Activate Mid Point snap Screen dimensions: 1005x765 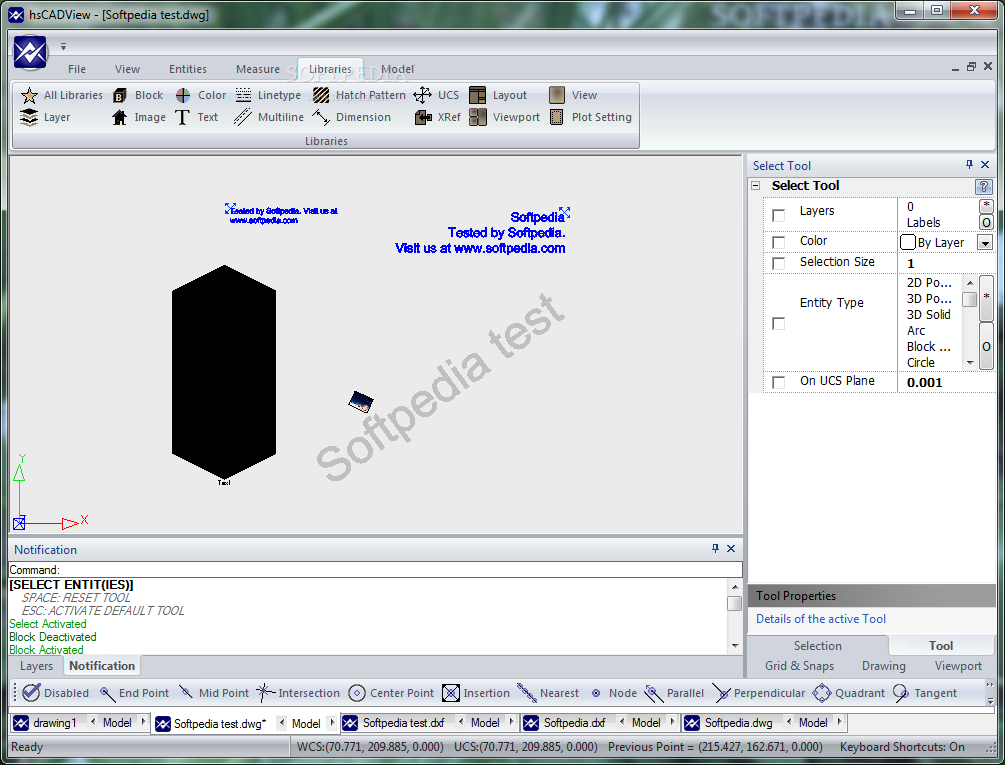tap(214, 693)
